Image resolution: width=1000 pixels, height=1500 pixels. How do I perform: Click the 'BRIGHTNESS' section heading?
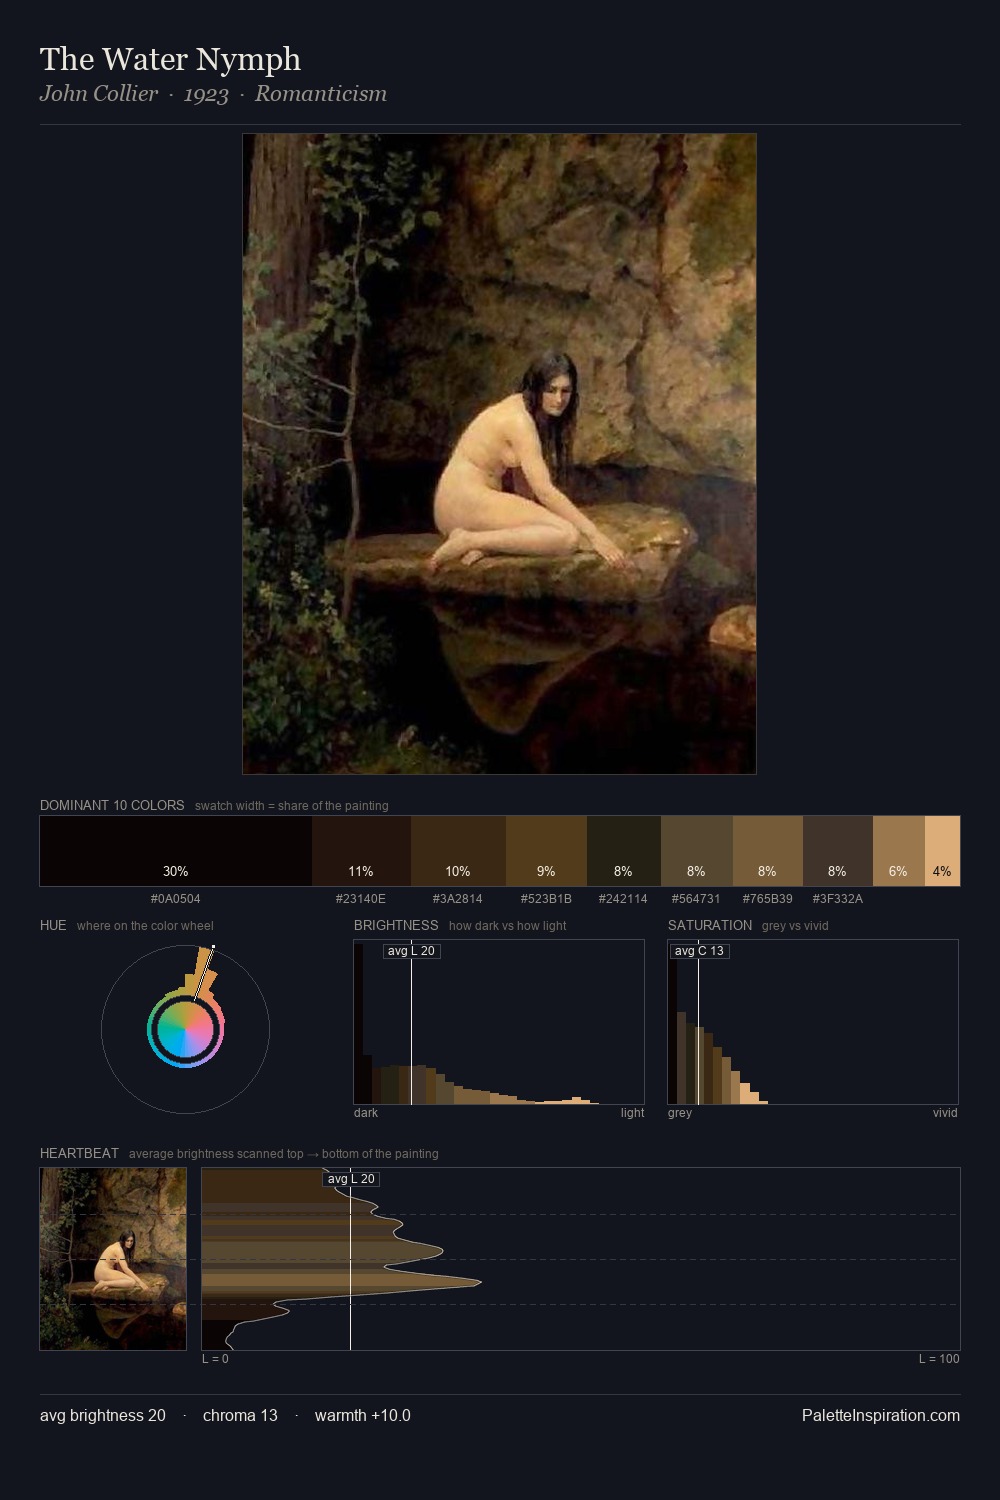[396, 925]
